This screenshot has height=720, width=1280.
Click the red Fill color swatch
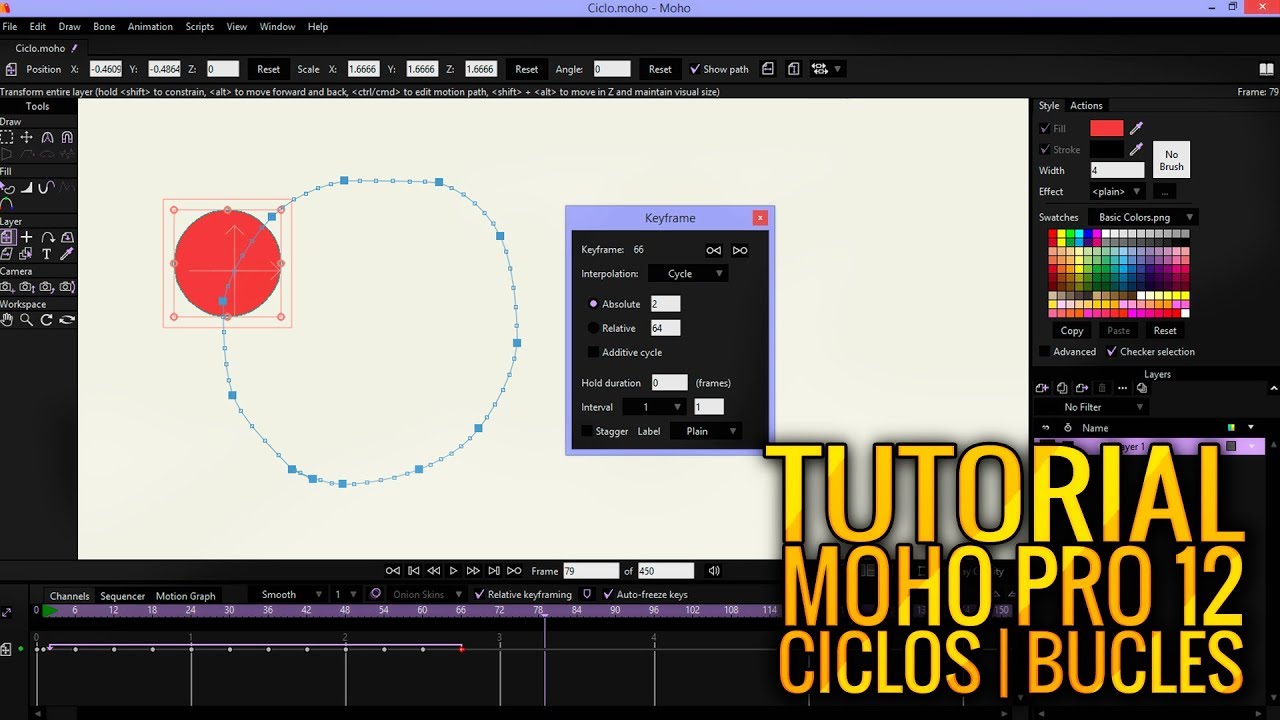[x=1106, y=128]
